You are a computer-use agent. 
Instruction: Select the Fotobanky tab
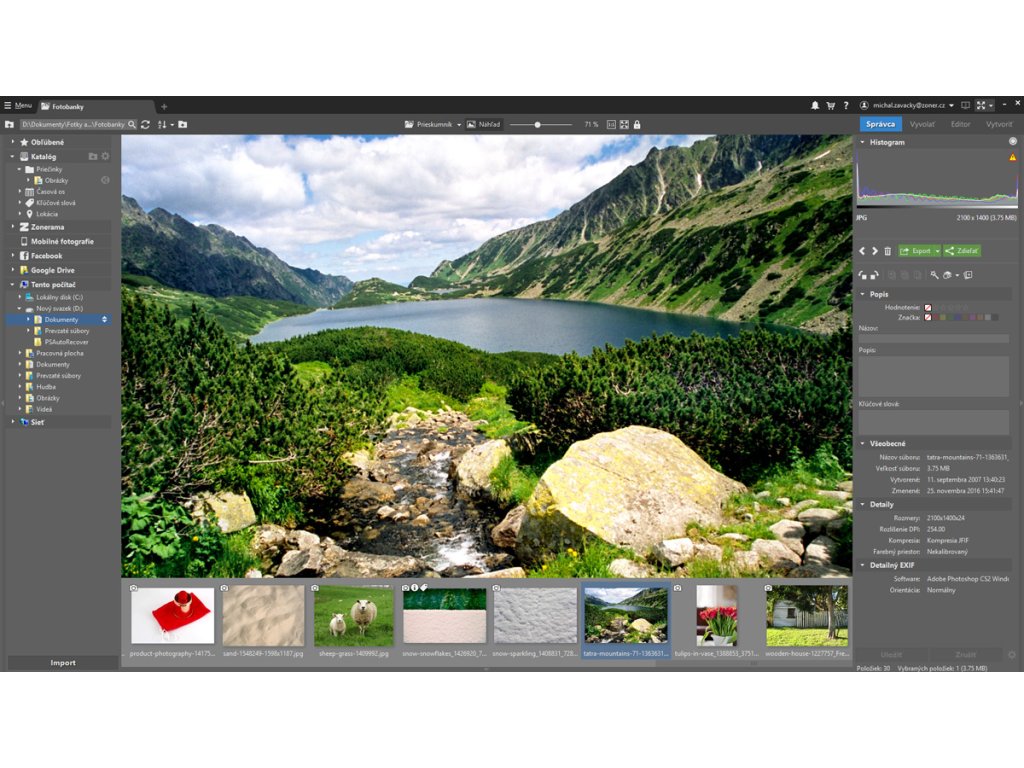point(97,106)
